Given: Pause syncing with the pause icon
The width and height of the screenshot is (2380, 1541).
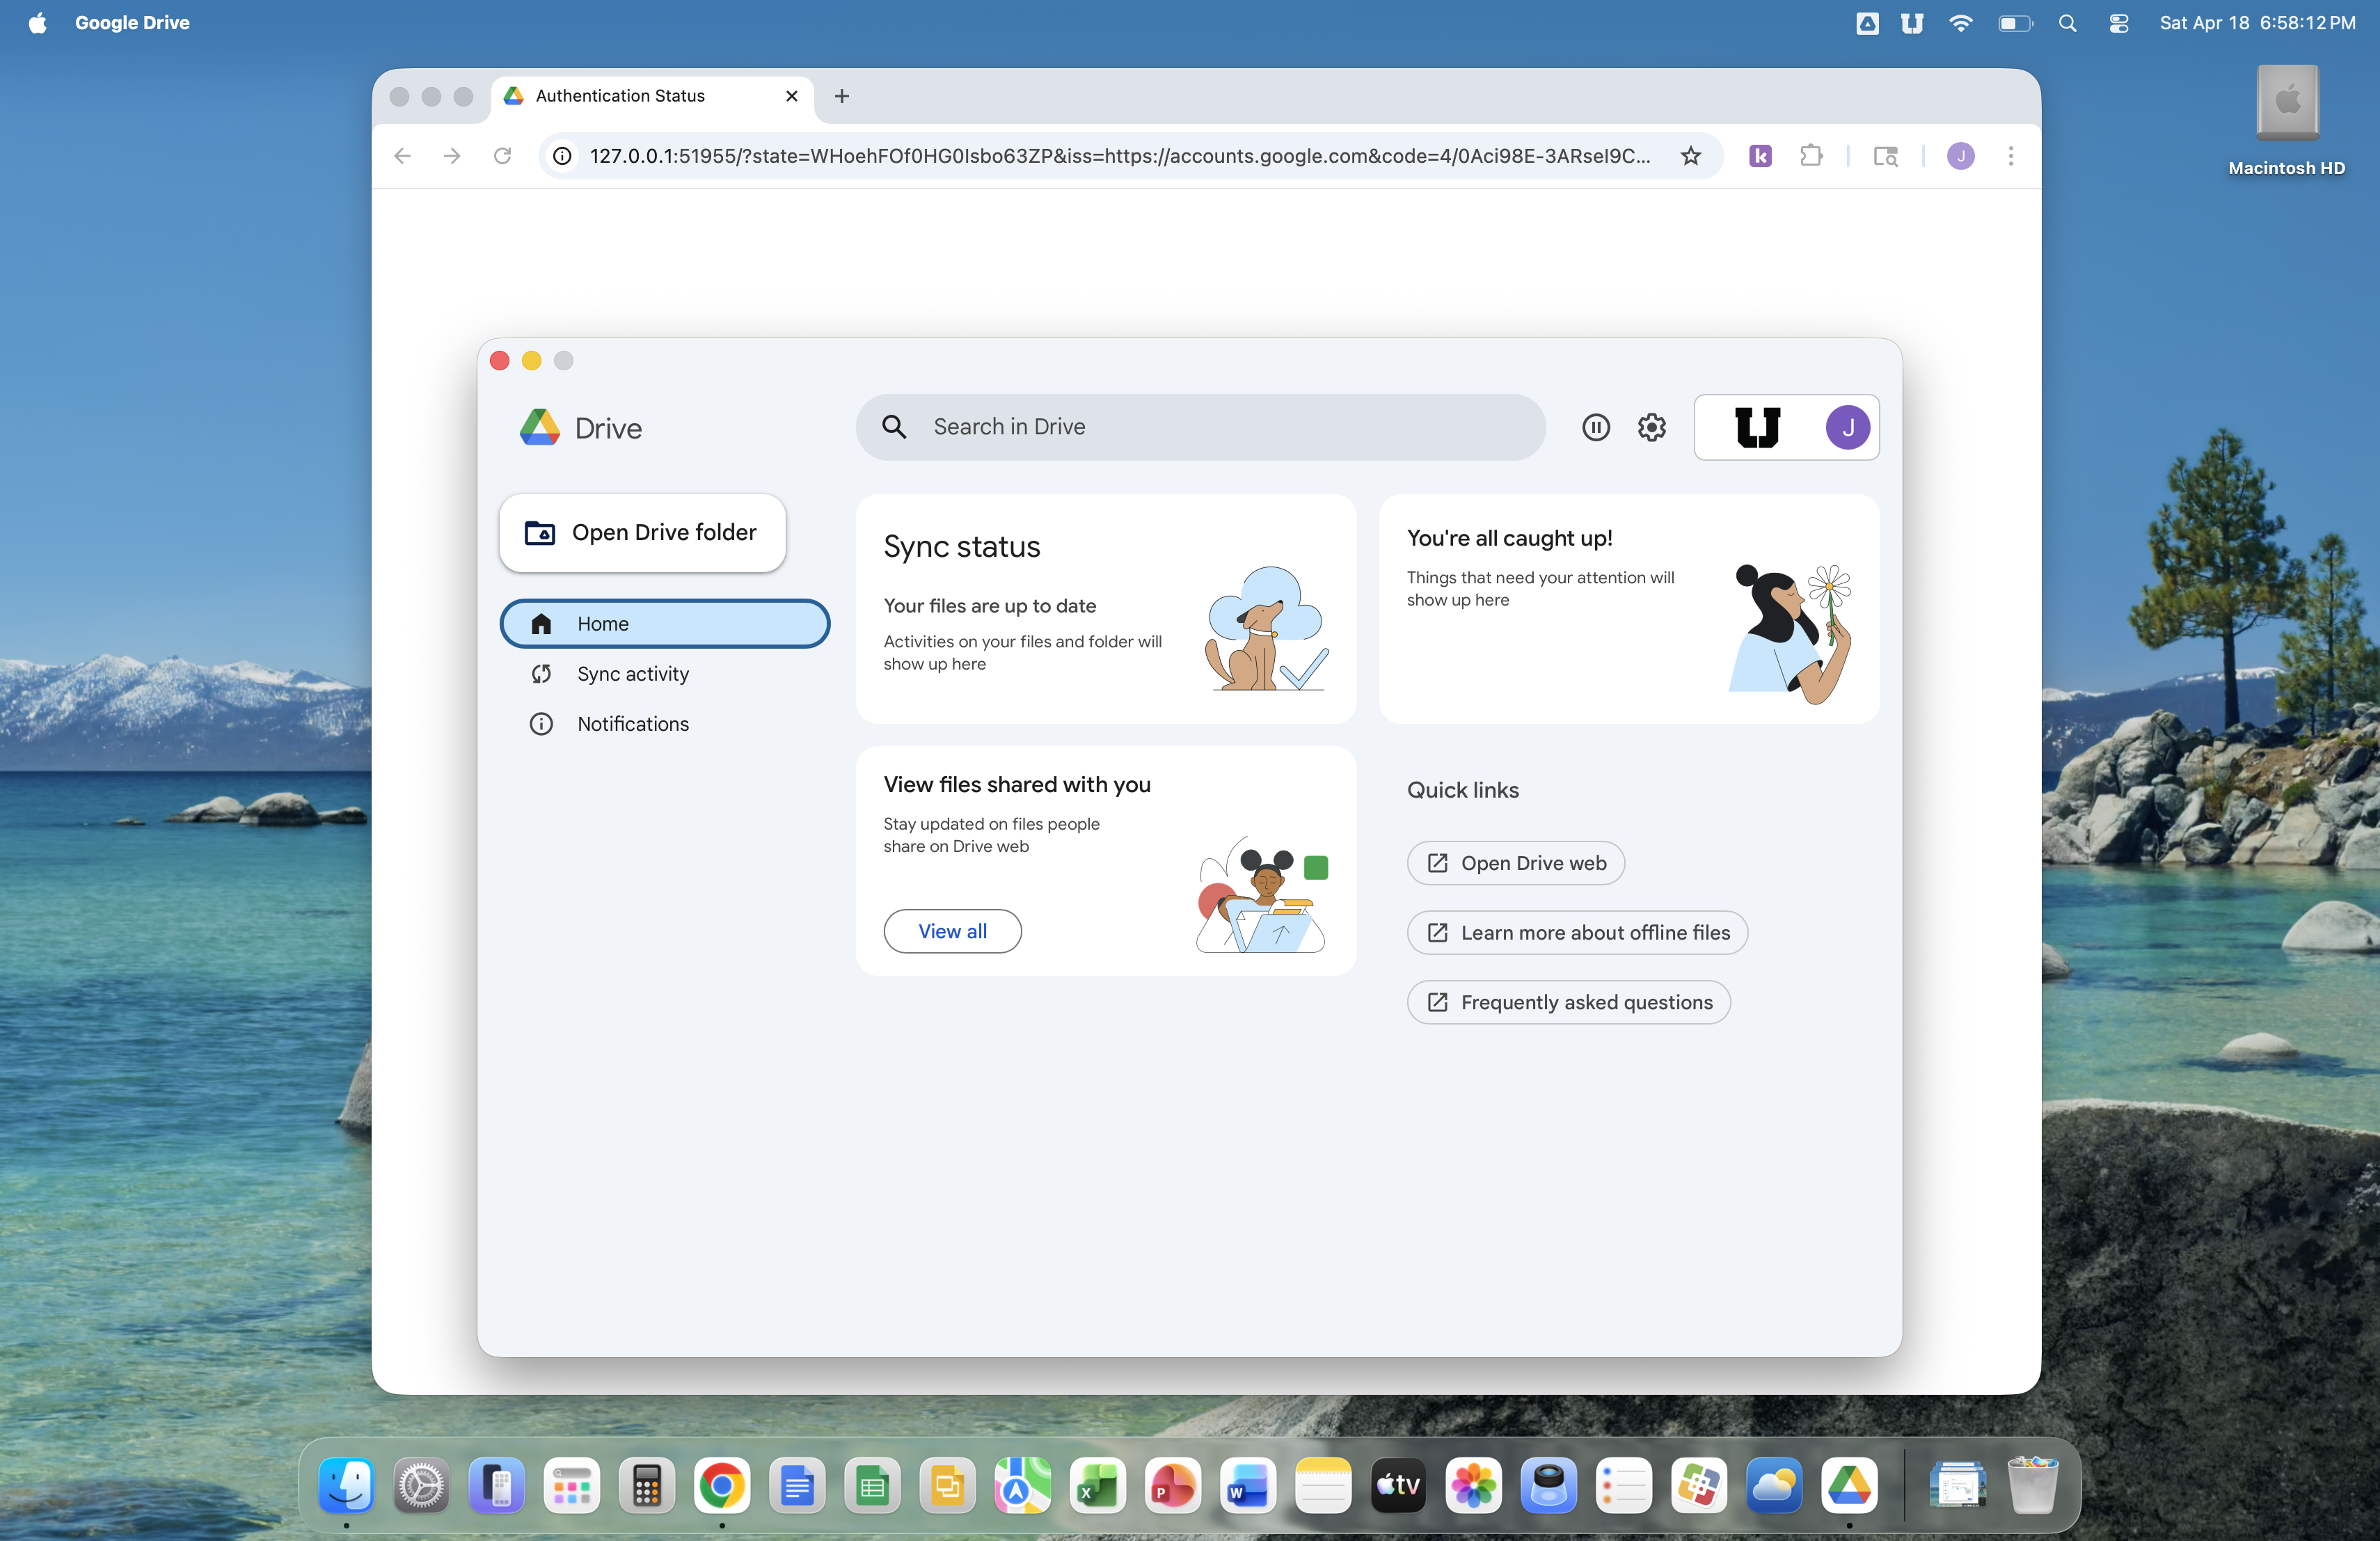Looking at the screenshot, I should (x=1595, y=427).
